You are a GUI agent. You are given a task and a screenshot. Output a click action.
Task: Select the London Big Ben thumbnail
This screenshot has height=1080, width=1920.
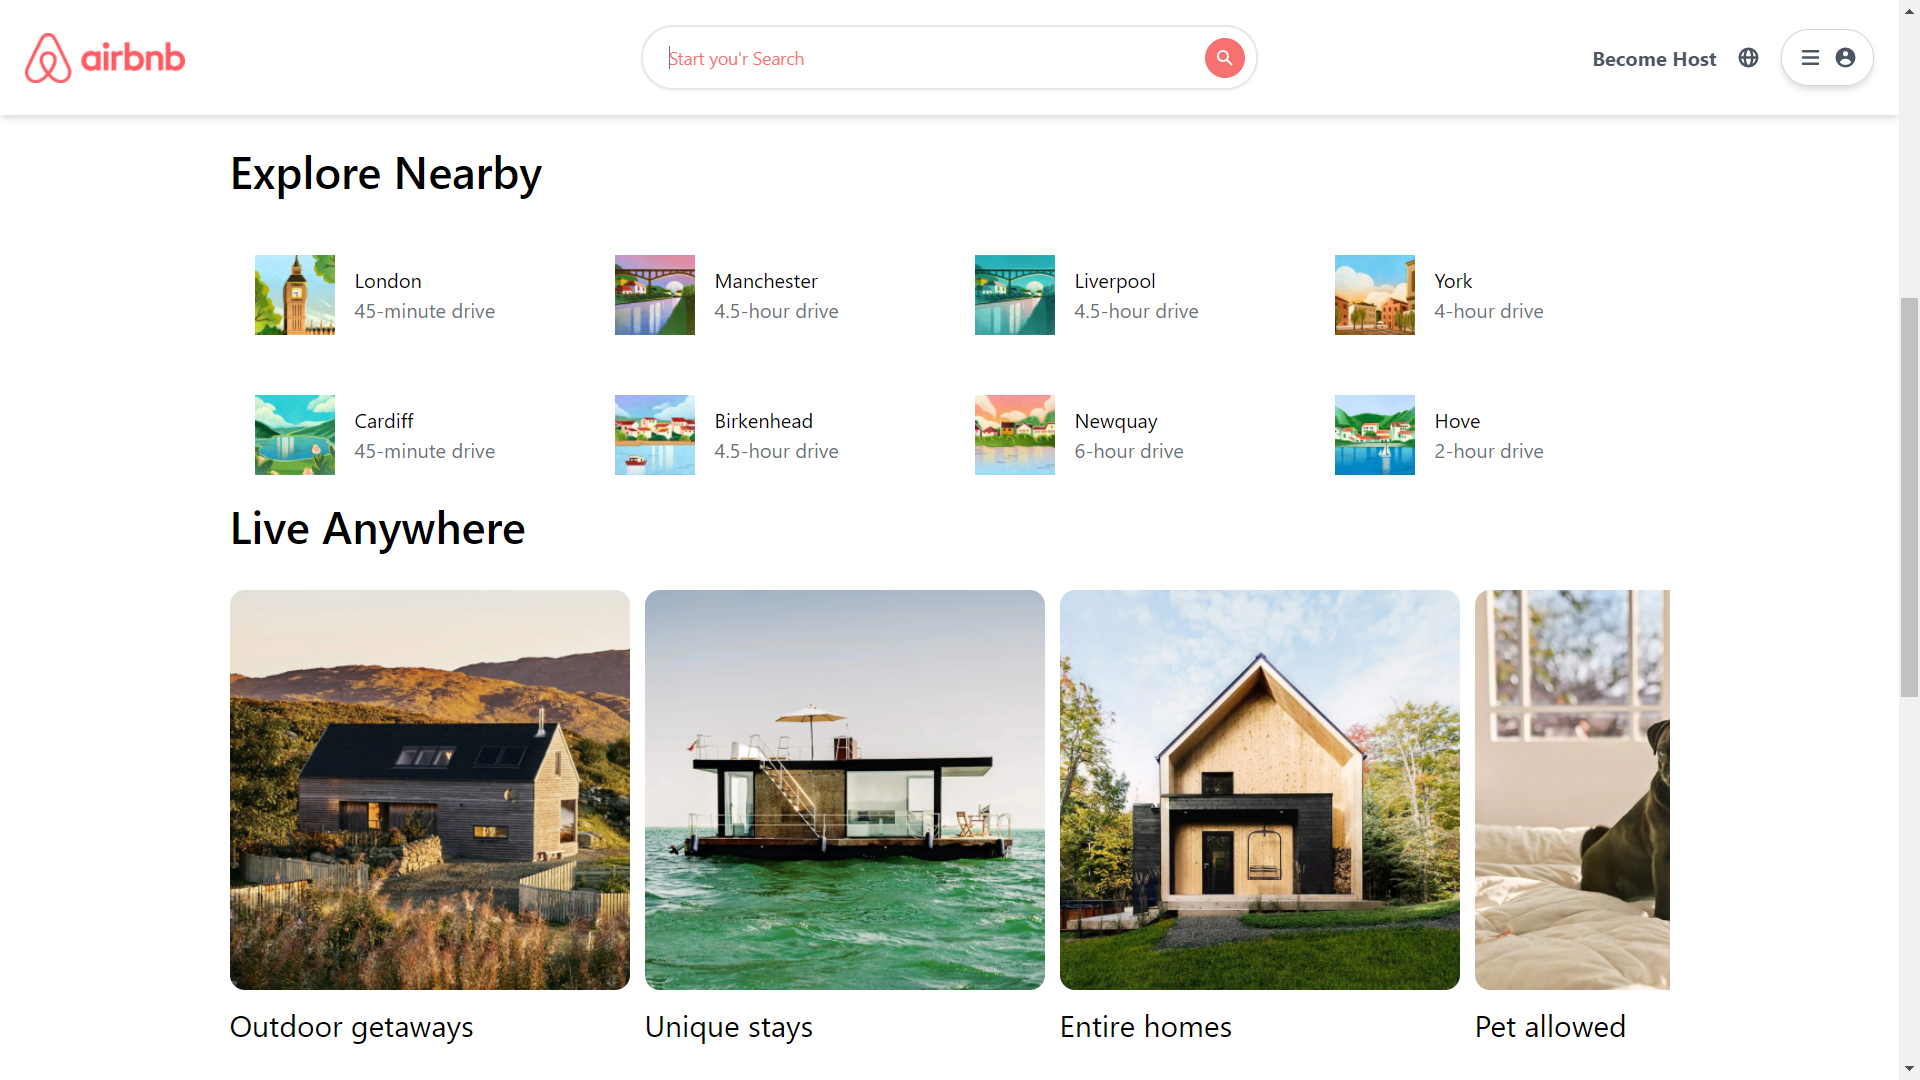point(294,295)
